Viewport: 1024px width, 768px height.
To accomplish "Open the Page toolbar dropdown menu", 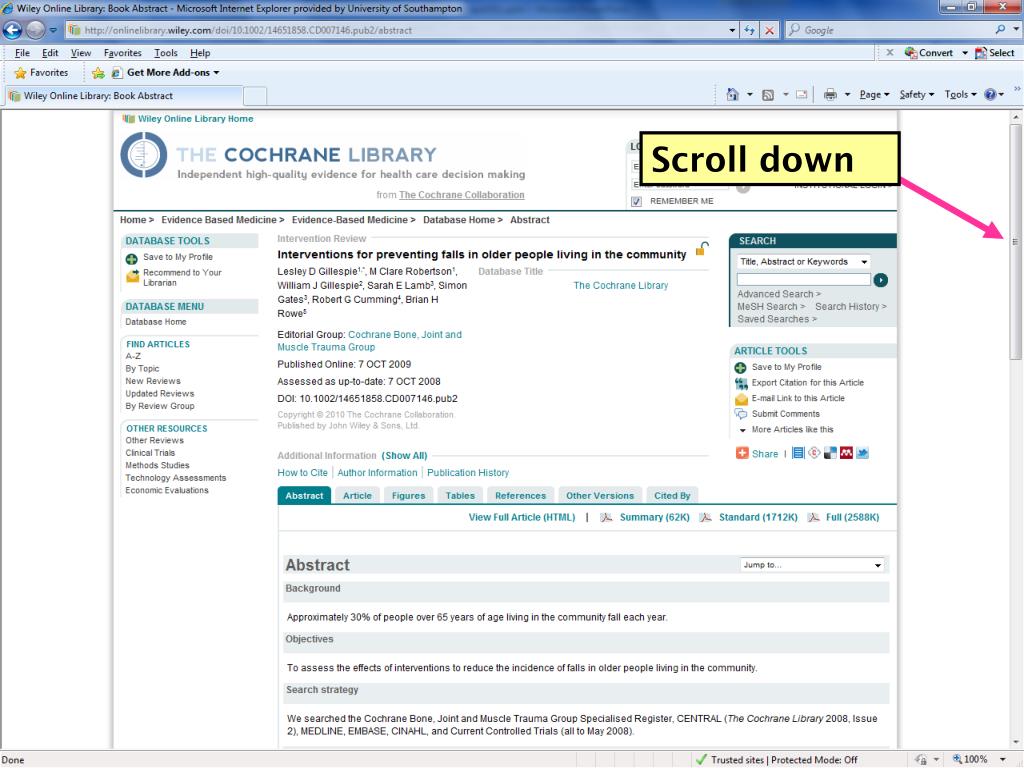I will 874,95.
